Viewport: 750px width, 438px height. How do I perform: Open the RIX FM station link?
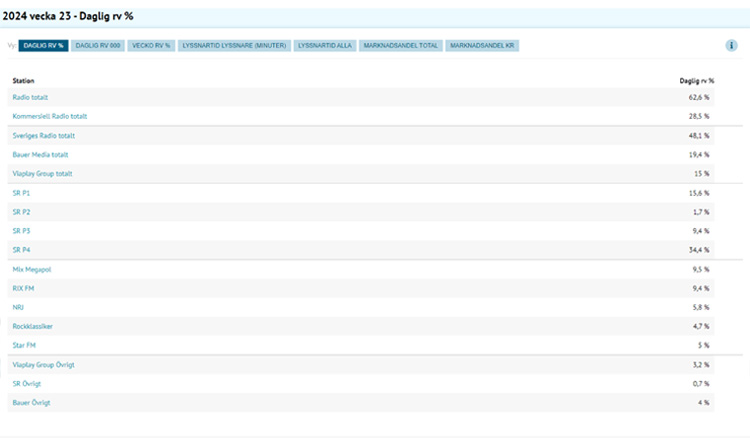(23, 288)
